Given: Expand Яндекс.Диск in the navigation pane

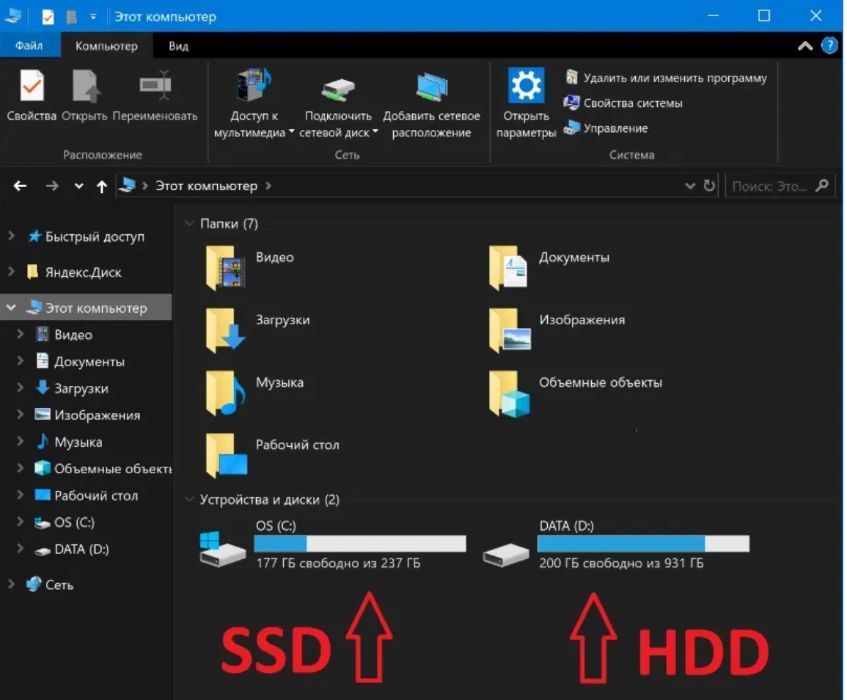Looking at the screenshot, I should click(11, 271).
